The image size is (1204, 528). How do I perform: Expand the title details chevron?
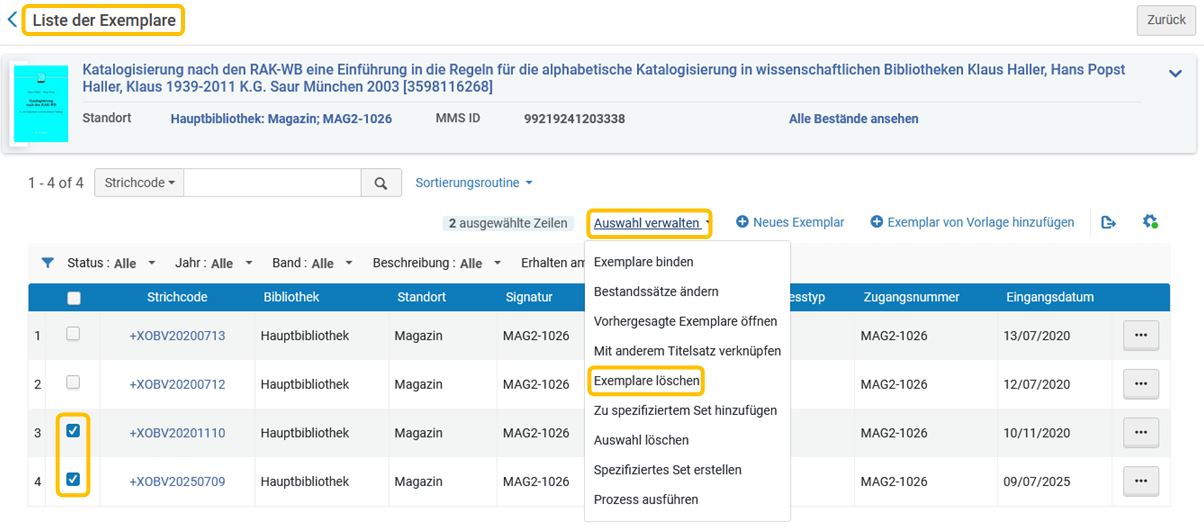point(1175,72)
